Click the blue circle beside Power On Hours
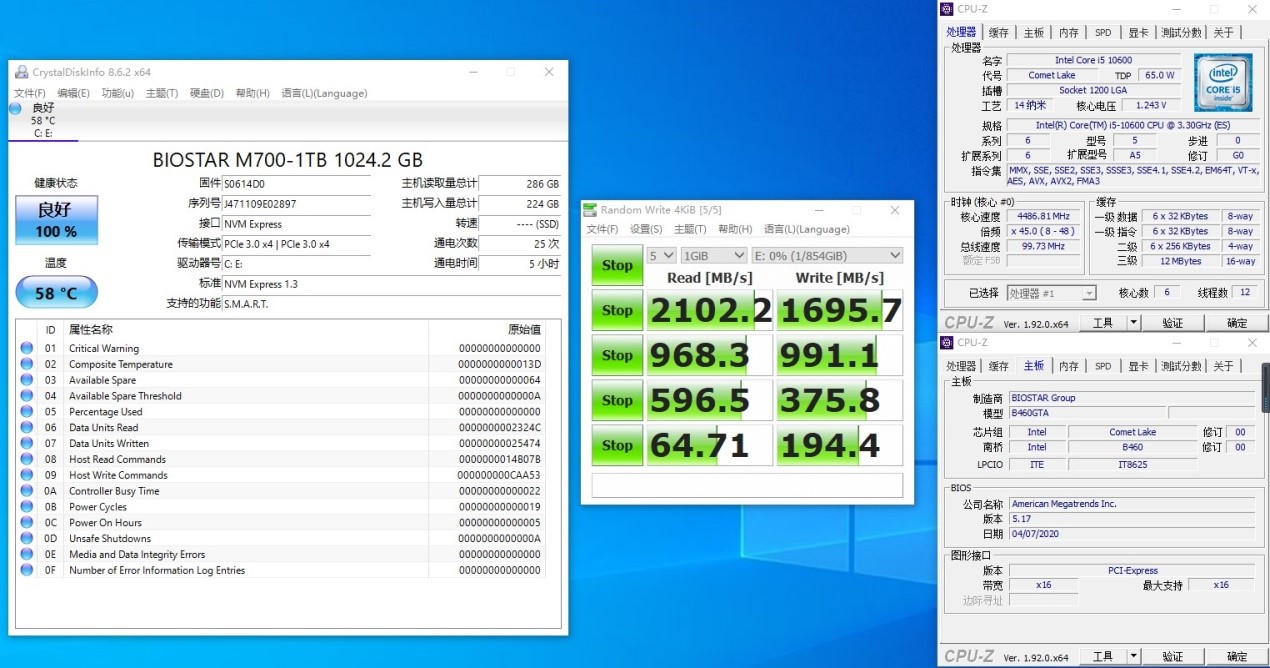 (26, 523)
